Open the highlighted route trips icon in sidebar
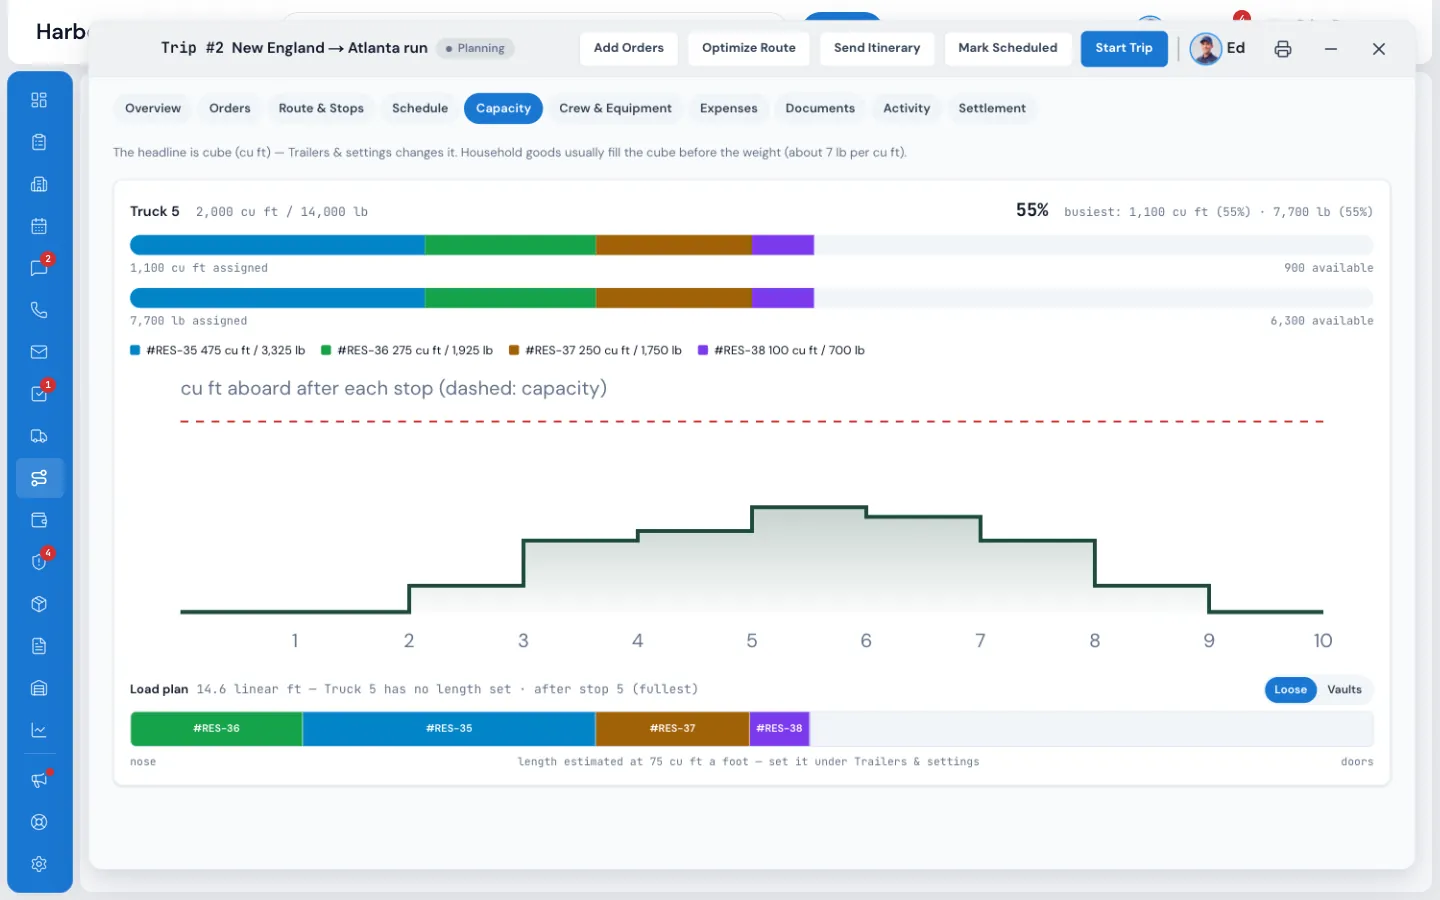Viewport: 1440px width, 900px height. pyautogui.click(x=39, y=478)
